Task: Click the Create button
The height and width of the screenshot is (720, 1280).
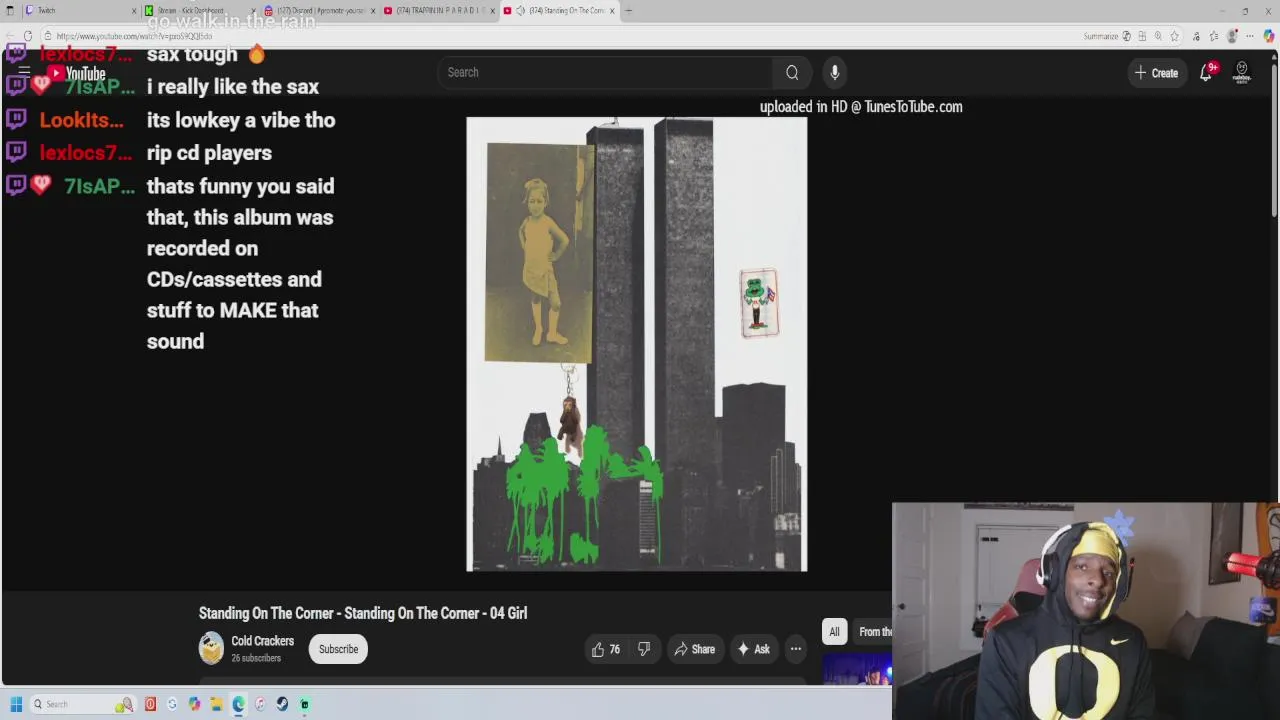Action: (1156, 72)
